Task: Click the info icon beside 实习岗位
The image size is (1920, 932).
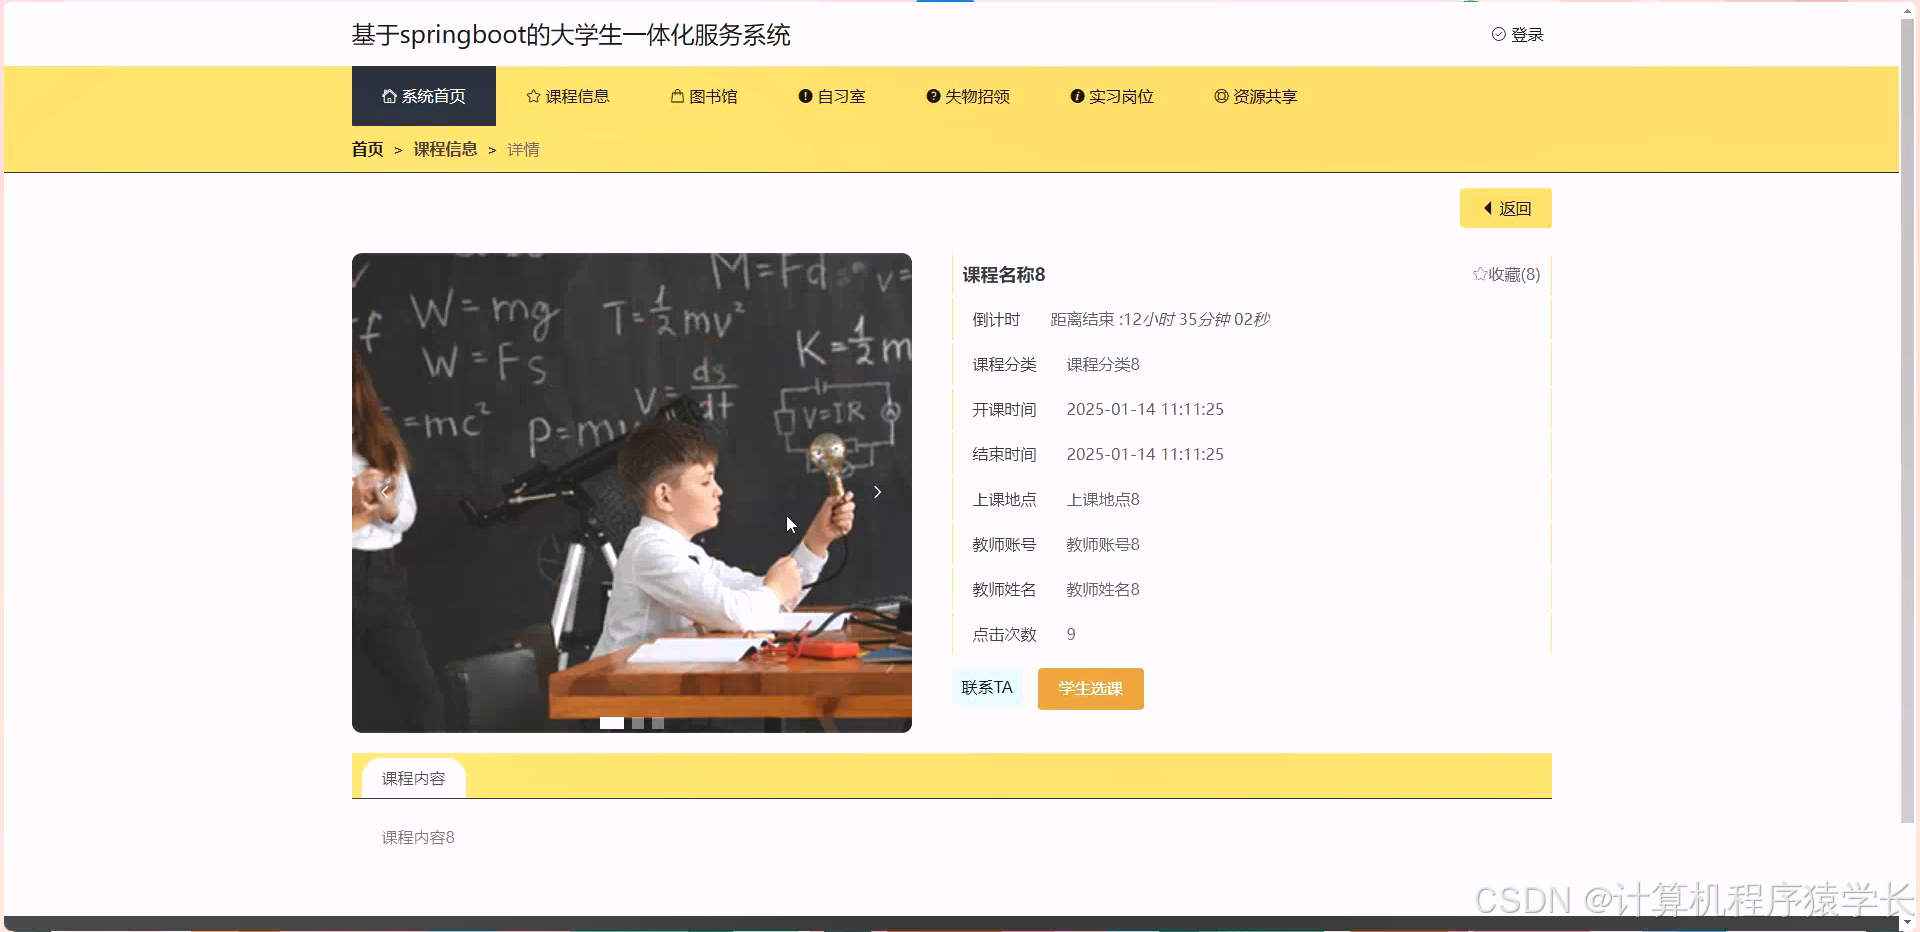Action: (x=1077, y=96)
